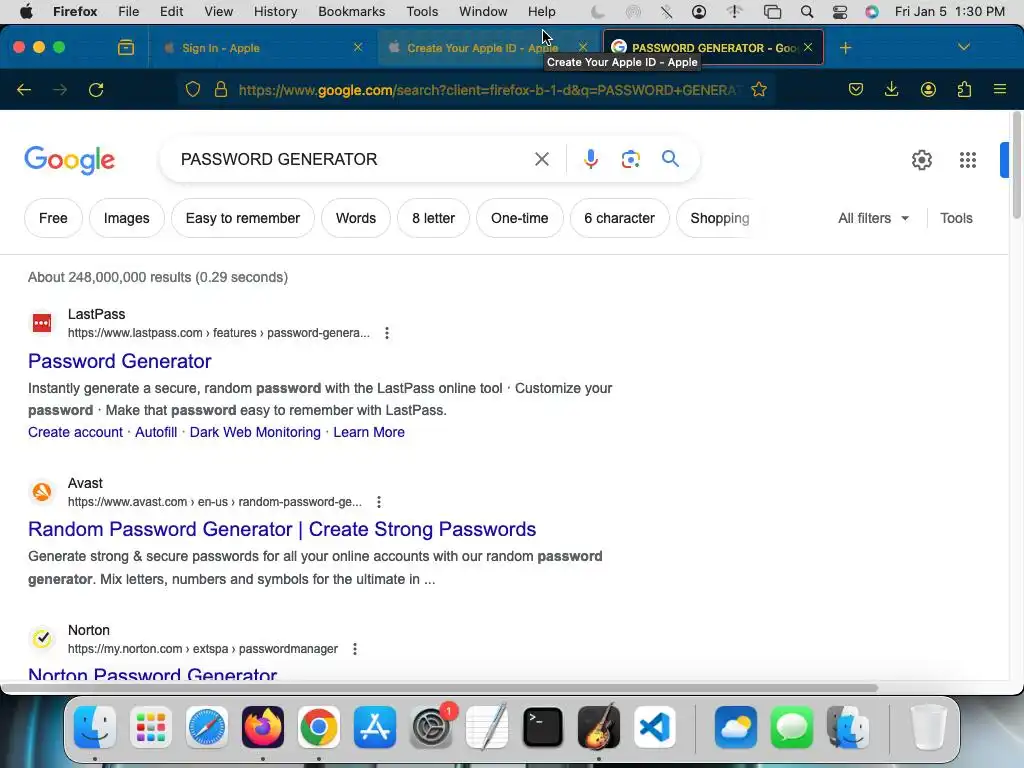This screenshot has width=1024, height=768.
Task: Filter results by Free chip
Action: point(53,218)
